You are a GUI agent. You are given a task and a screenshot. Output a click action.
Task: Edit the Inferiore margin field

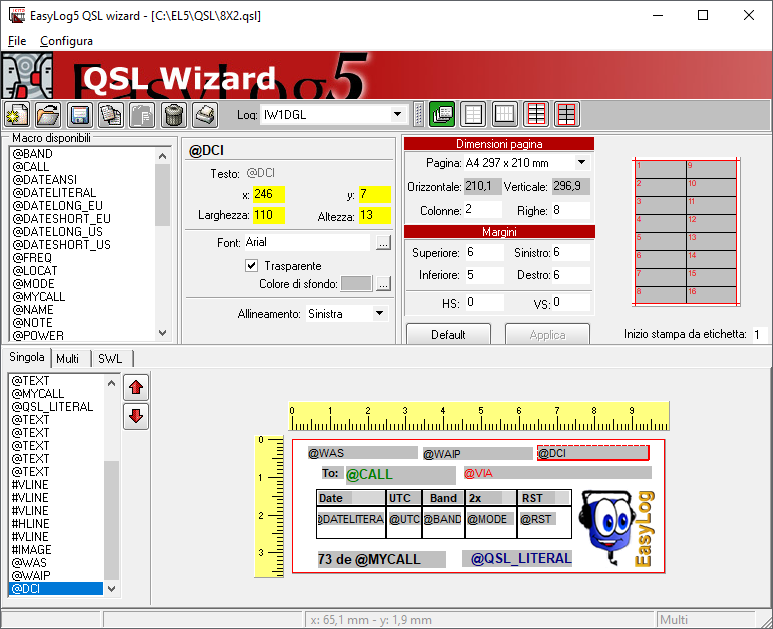485,275
